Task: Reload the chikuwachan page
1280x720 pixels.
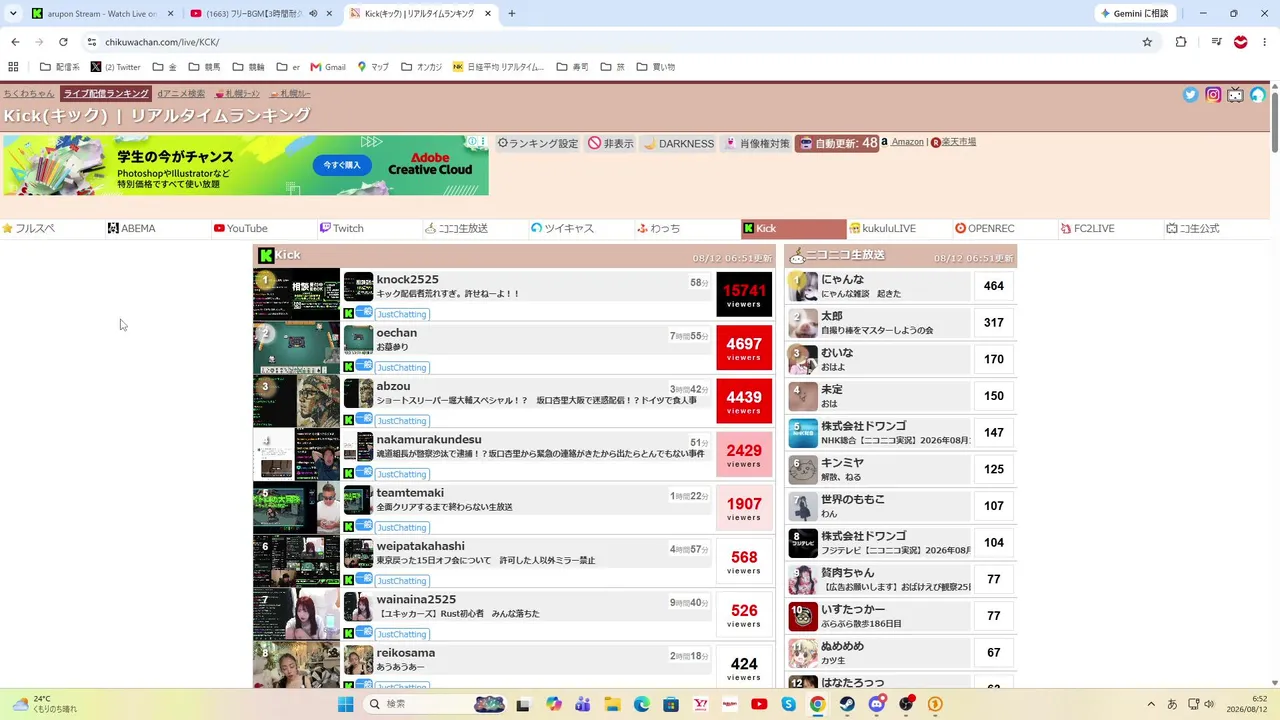Action: (63, 42)
